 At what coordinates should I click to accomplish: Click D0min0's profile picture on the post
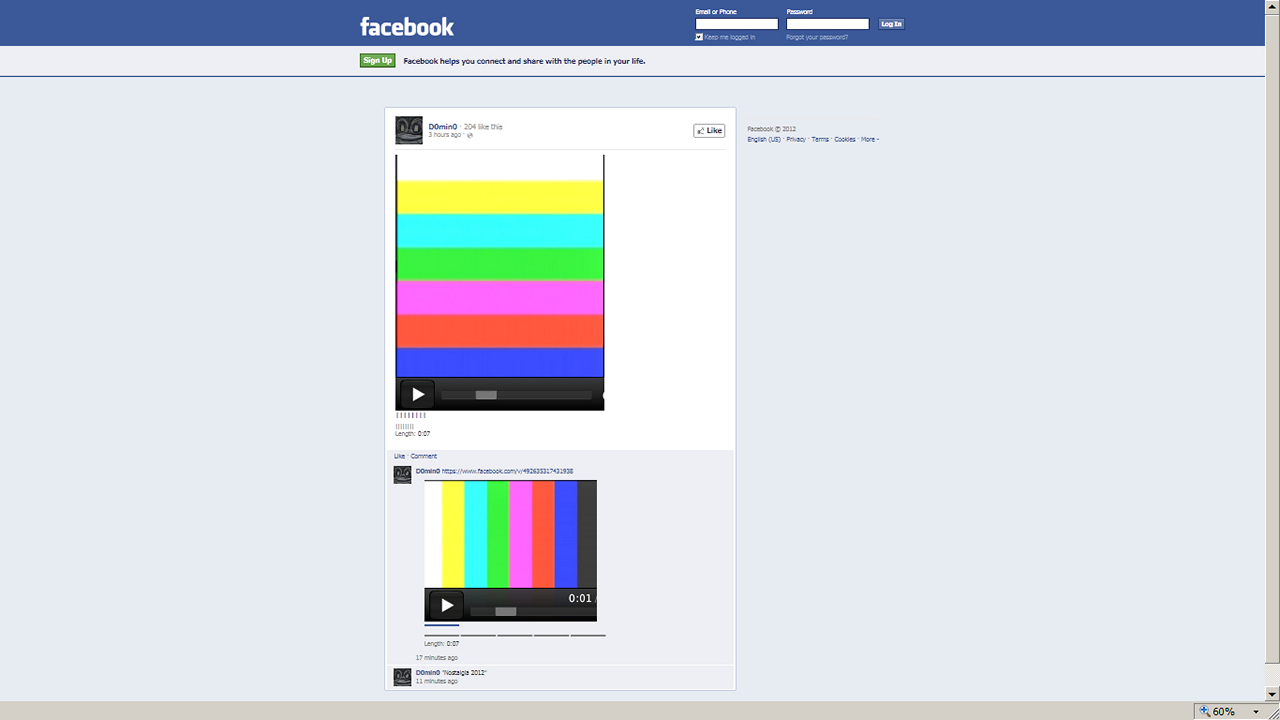(x=408, y=130)
